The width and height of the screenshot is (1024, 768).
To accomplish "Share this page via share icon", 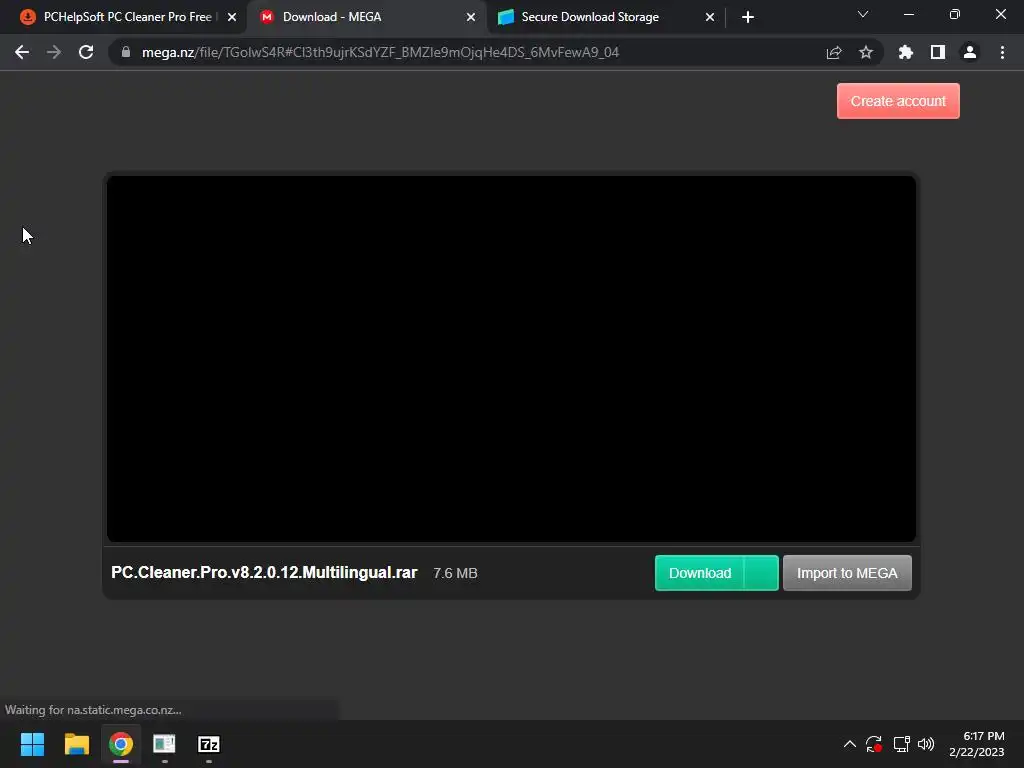I will [834, 52].
